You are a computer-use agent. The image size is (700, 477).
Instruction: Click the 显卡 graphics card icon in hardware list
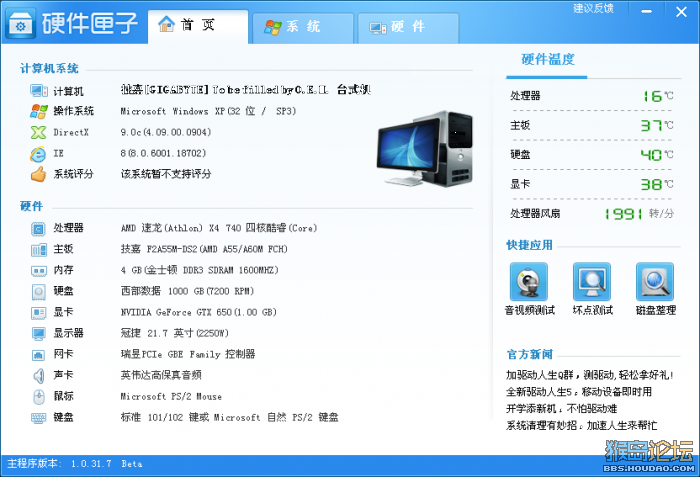(x=38, y=313)
